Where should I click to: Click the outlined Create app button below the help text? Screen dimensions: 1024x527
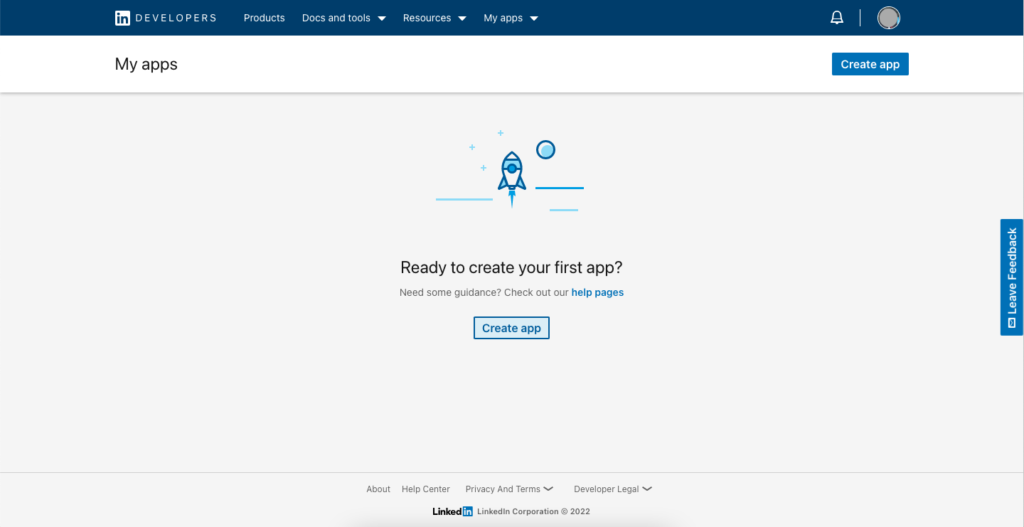pos(511,328)
